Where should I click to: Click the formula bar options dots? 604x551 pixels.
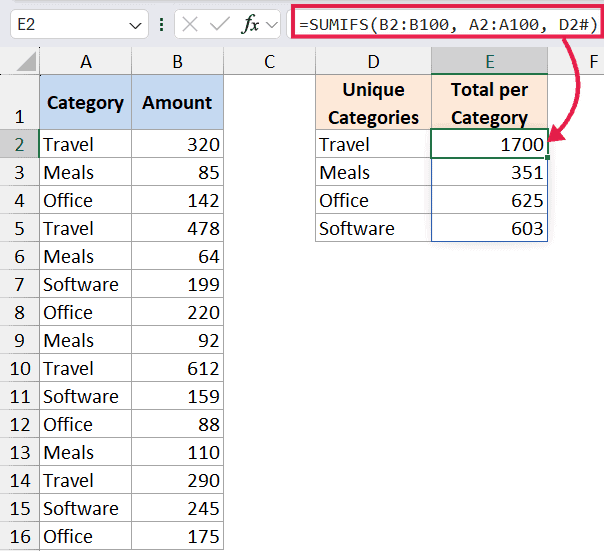162,25
